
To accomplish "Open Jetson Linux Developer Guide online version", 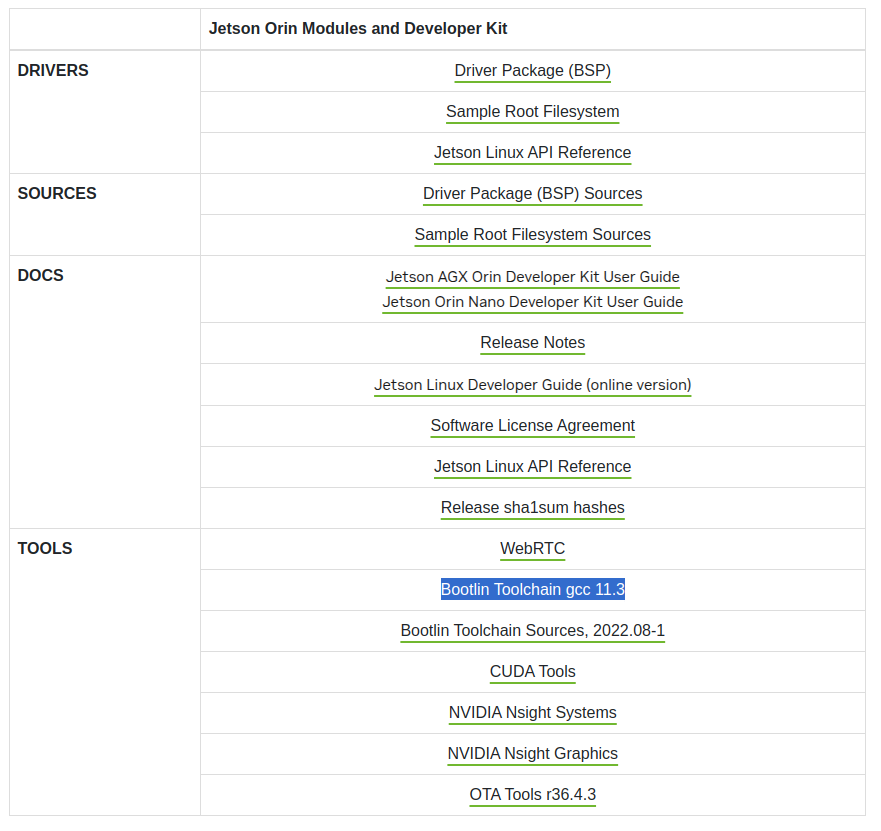I will [532, 385].
